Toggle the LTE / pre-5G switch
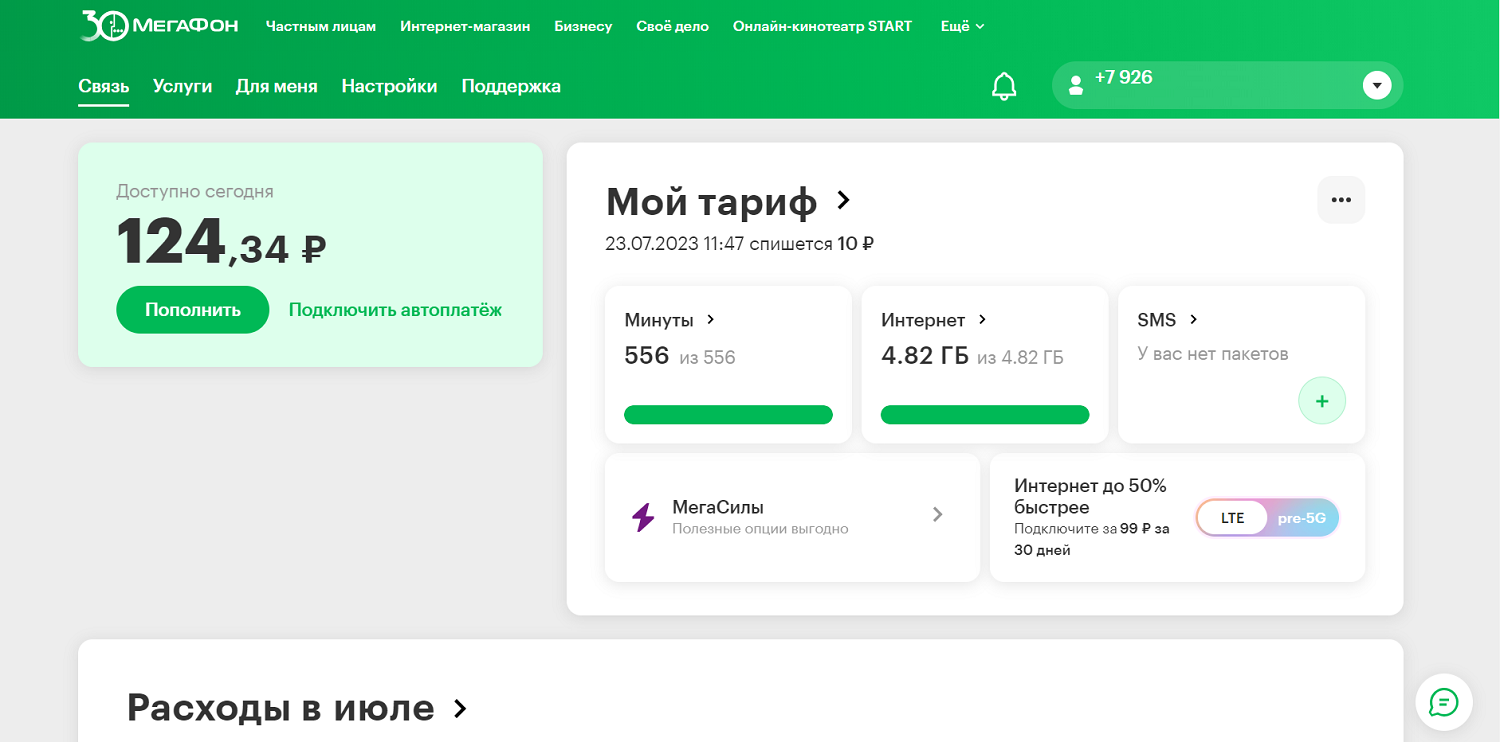 tap(1267, 518)
